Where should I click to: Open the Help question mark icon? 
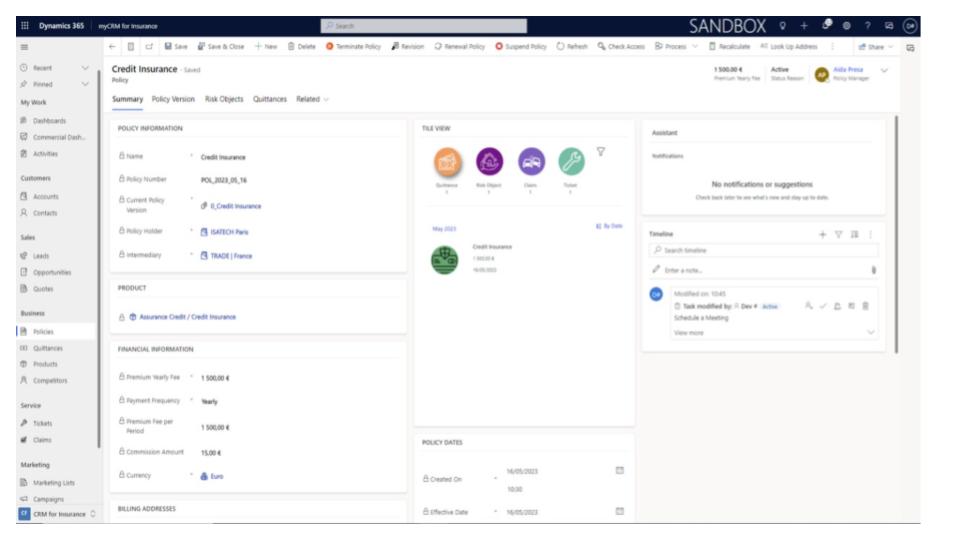coord(868,26)
